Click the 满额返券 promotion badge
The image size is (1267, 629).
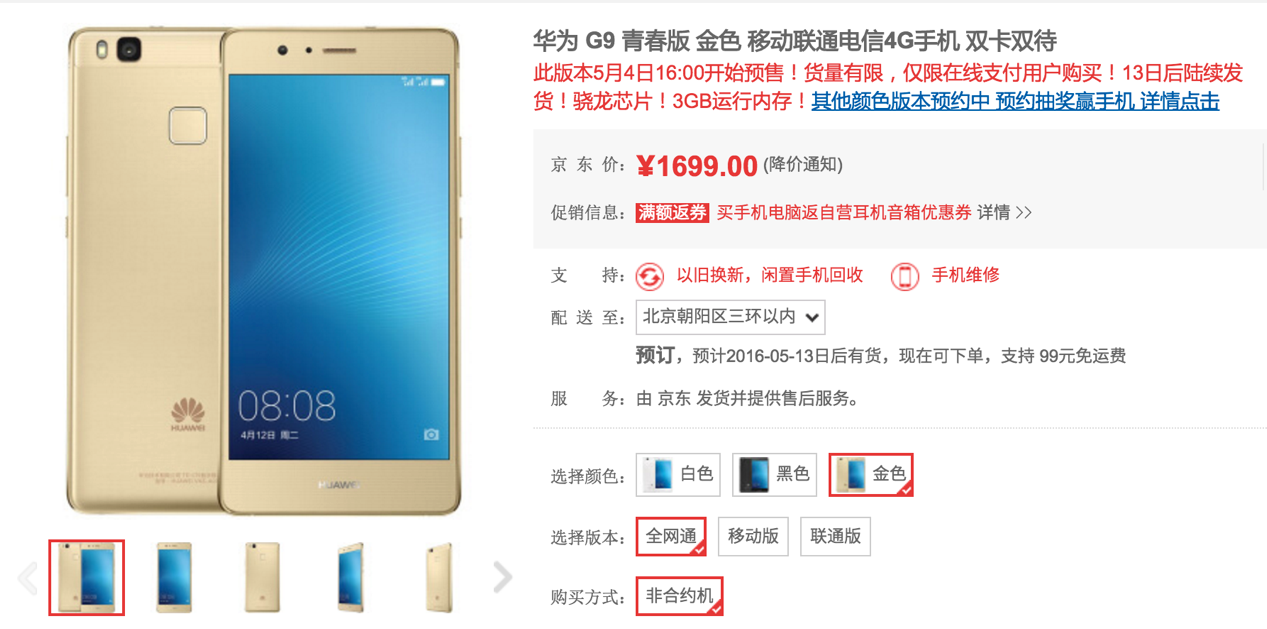tap(672, 212)
